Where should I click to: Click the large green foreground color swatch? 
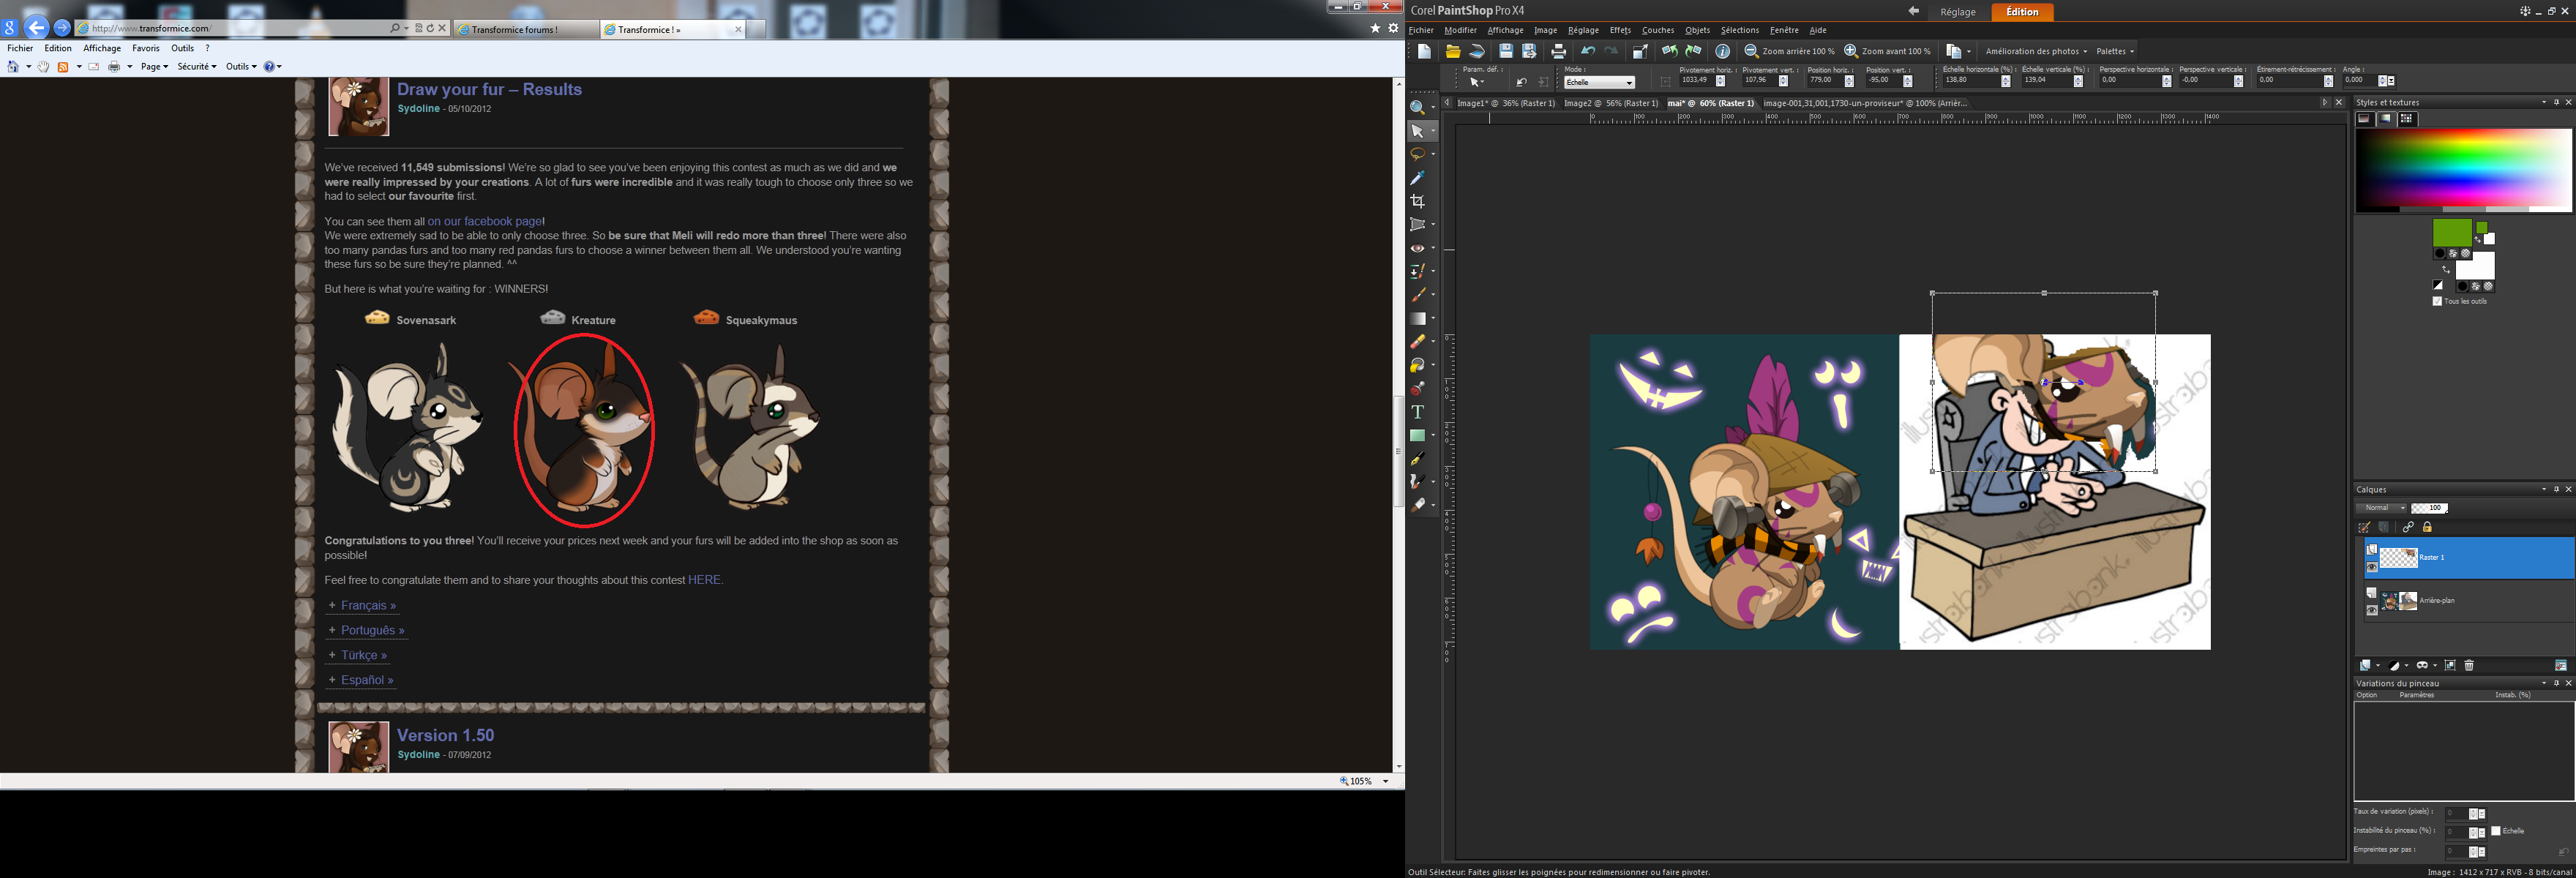click(x=2452, y=233)
